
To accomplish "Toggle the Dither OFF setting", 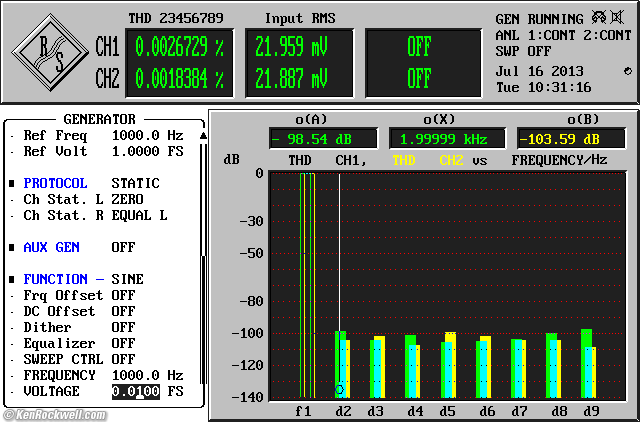I will pos(123,327).
